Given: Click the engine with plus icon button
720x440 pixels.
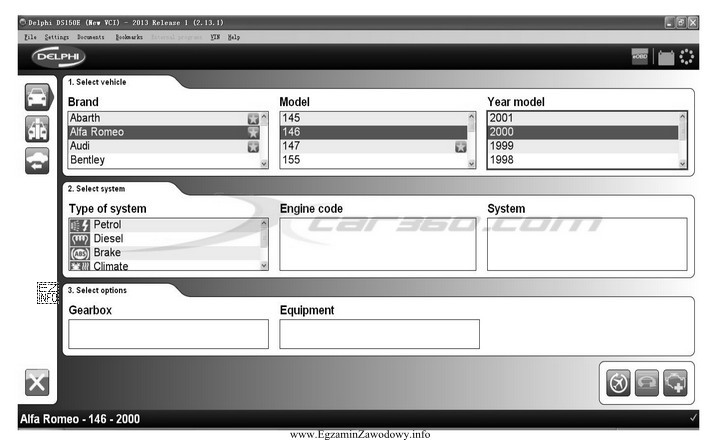Looking at the screenshot, I should [x=675, y=383].
